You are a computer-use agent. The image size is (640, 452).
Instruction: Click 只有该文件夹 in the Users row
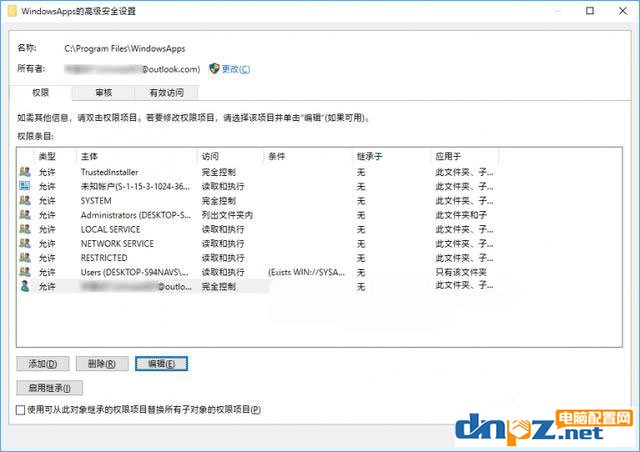pos(461,272)
